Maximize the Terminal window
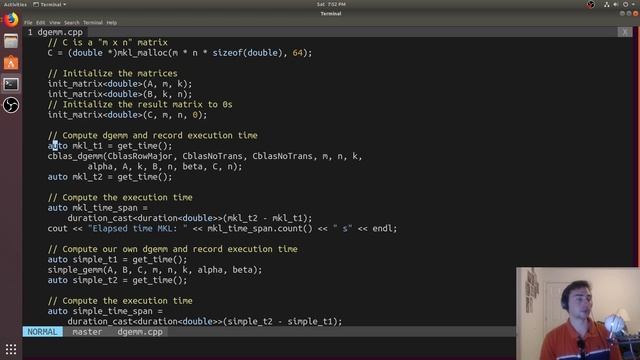This screenshot has width=640, height=360. 629,13
